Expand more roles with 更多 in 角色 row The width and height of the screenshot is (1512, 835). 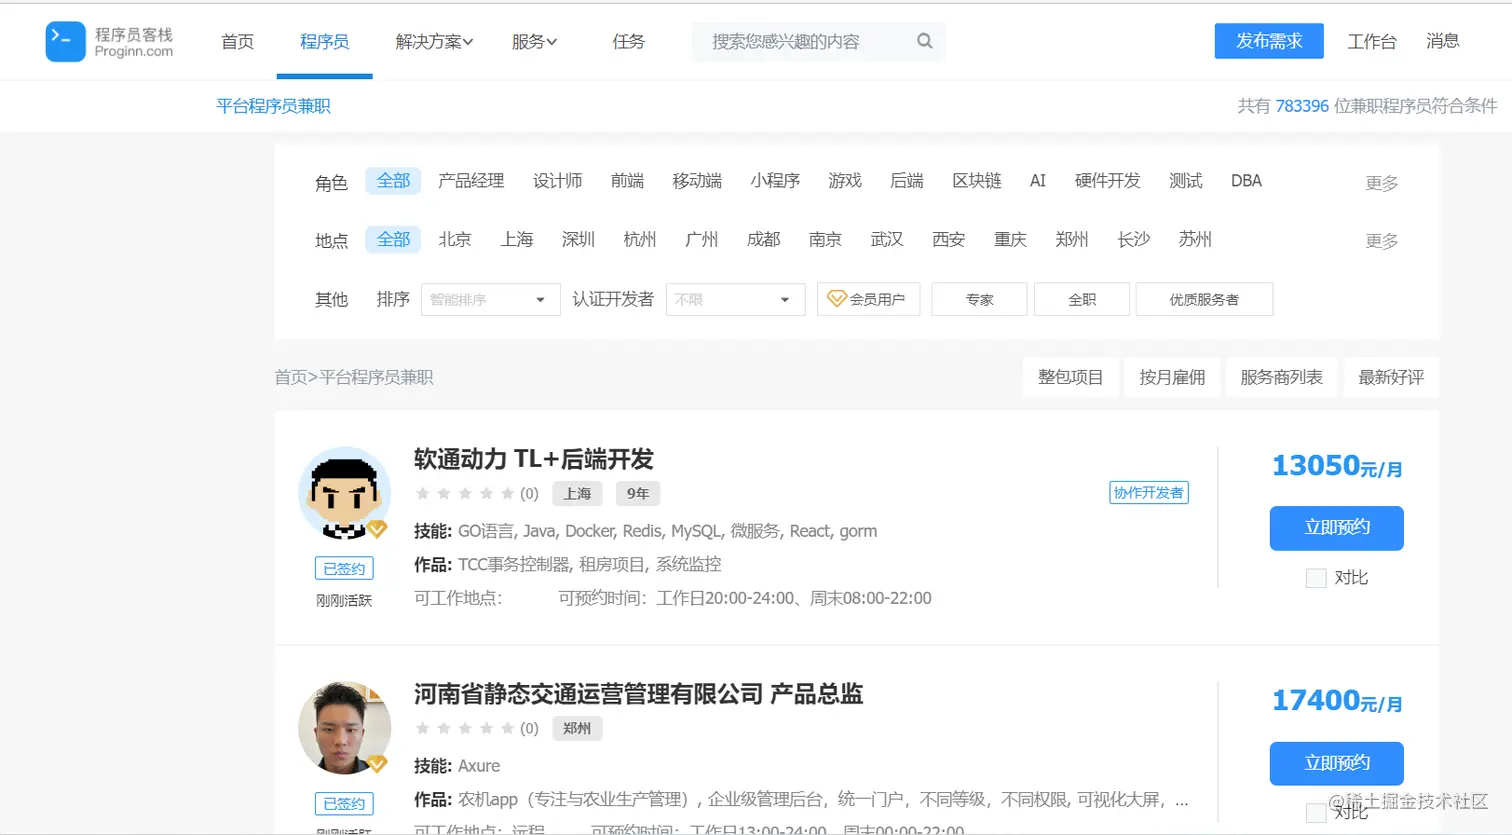[1382, 183]
